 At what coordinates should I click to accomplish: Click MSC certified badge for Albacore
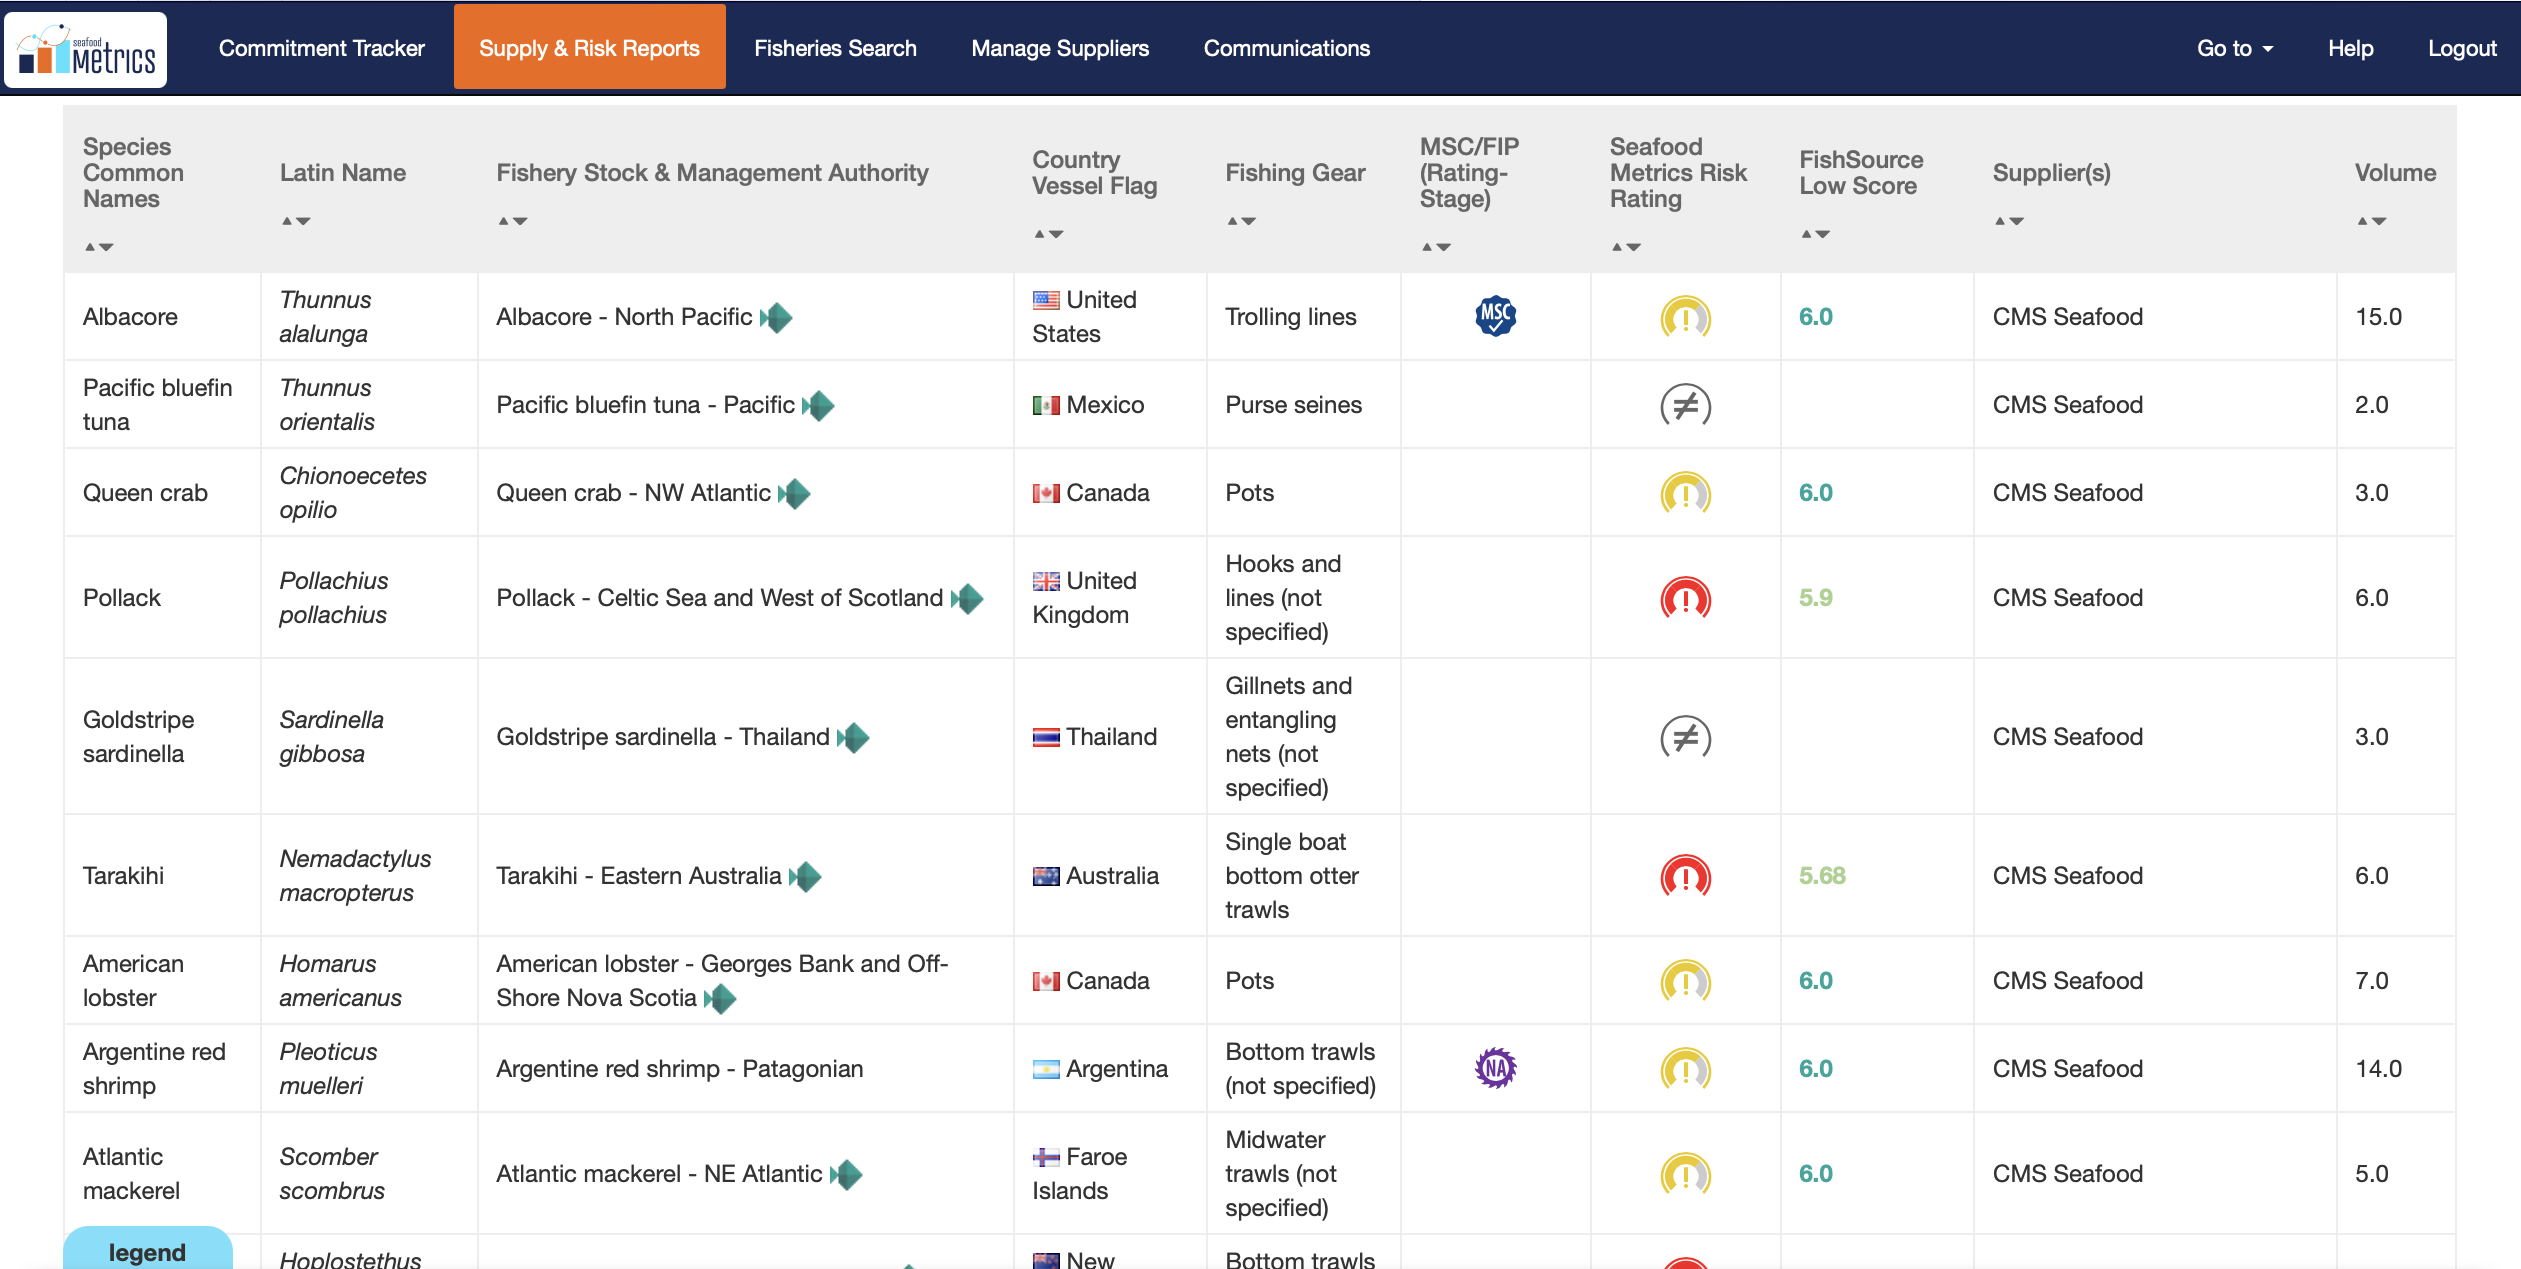pyautogui.click(x=1495, y=316)
